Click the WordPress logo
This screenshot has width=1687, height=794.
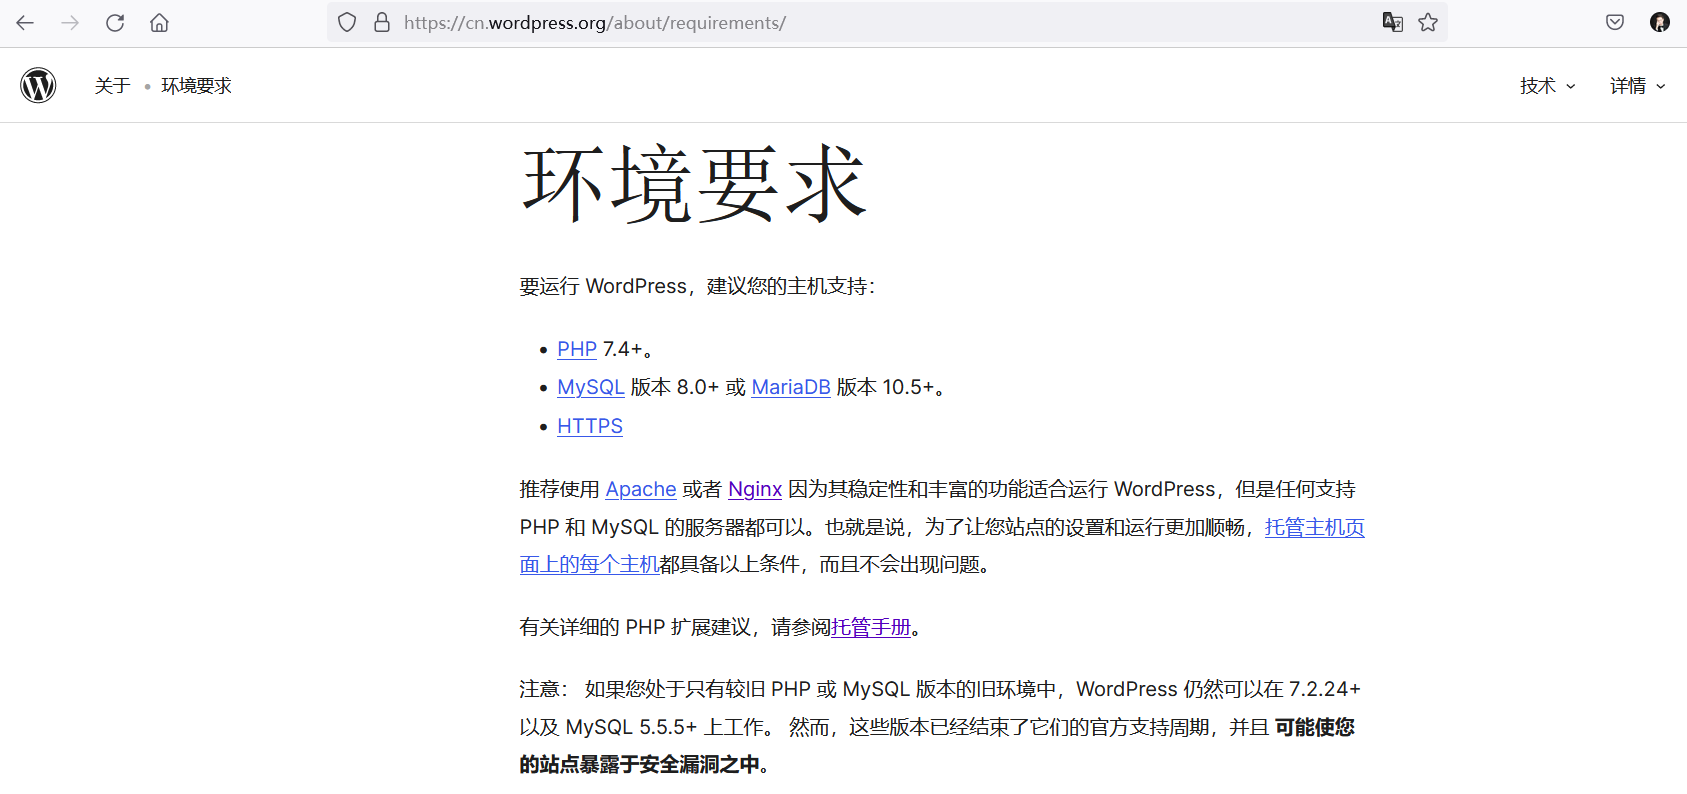[38, 86]
